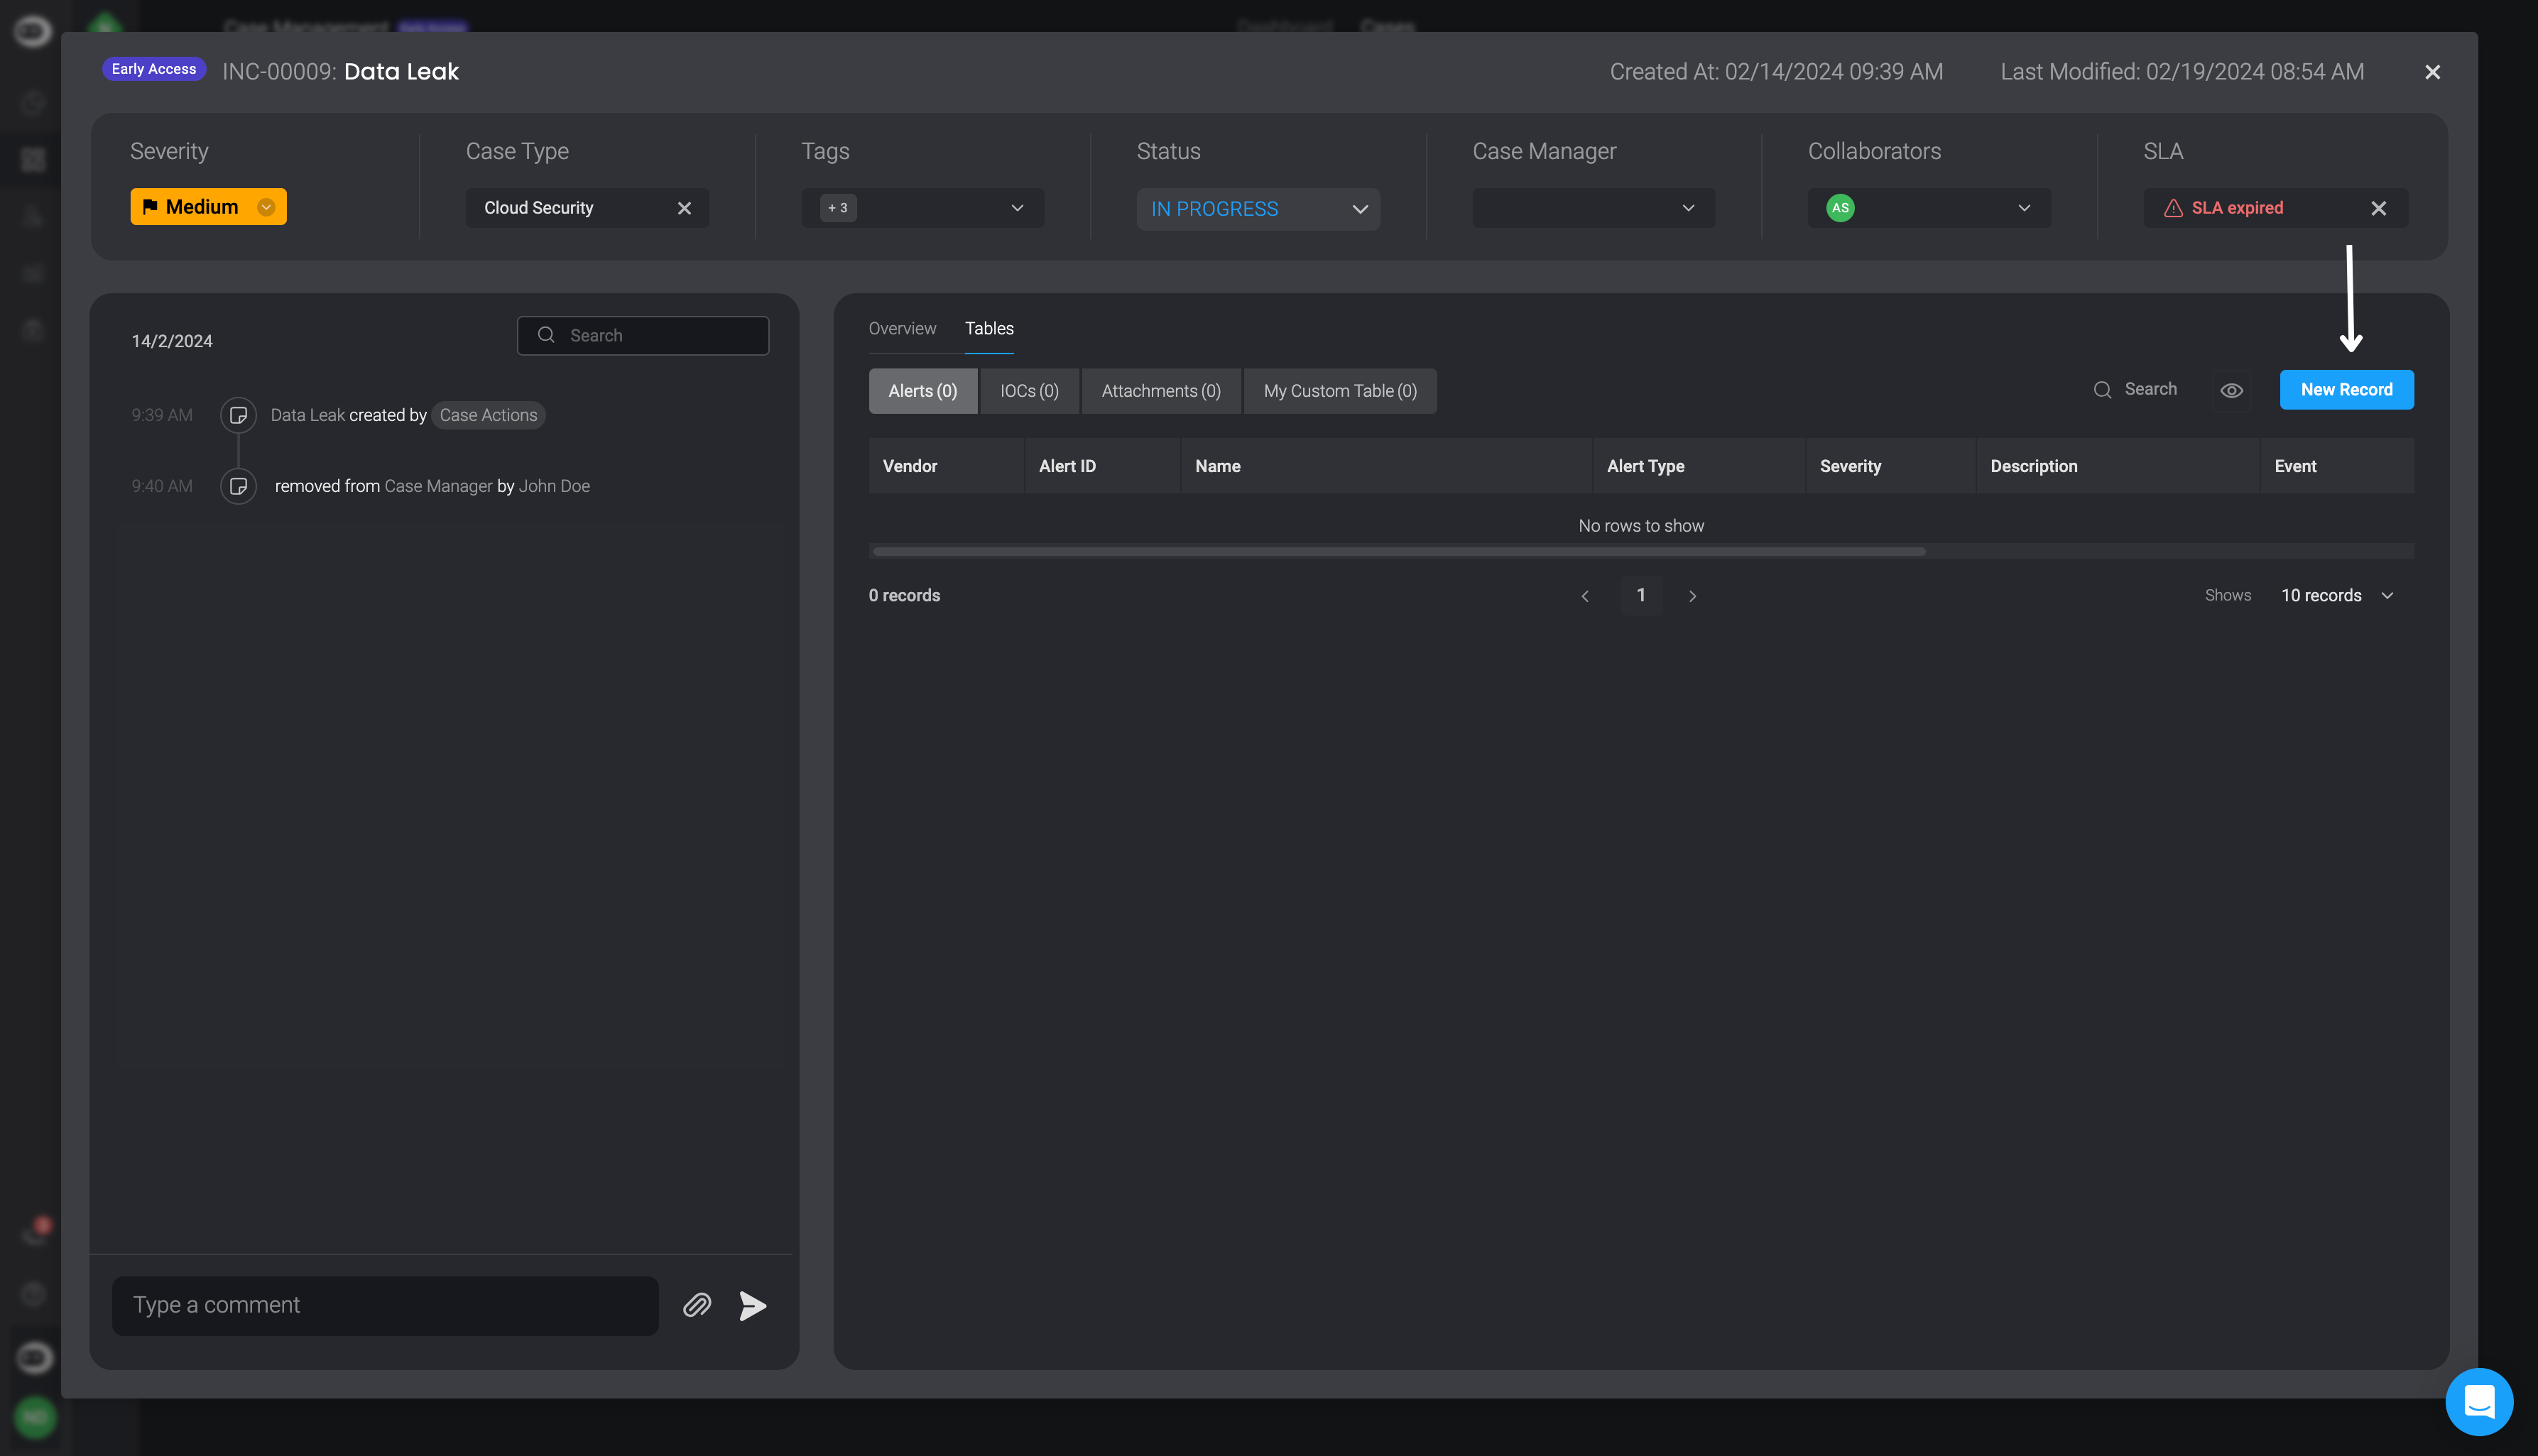Click the note icon for 9:40 AM event
Image resolution: width=2538 pixels, height=1456 pixels.
[x=238, y=486]
